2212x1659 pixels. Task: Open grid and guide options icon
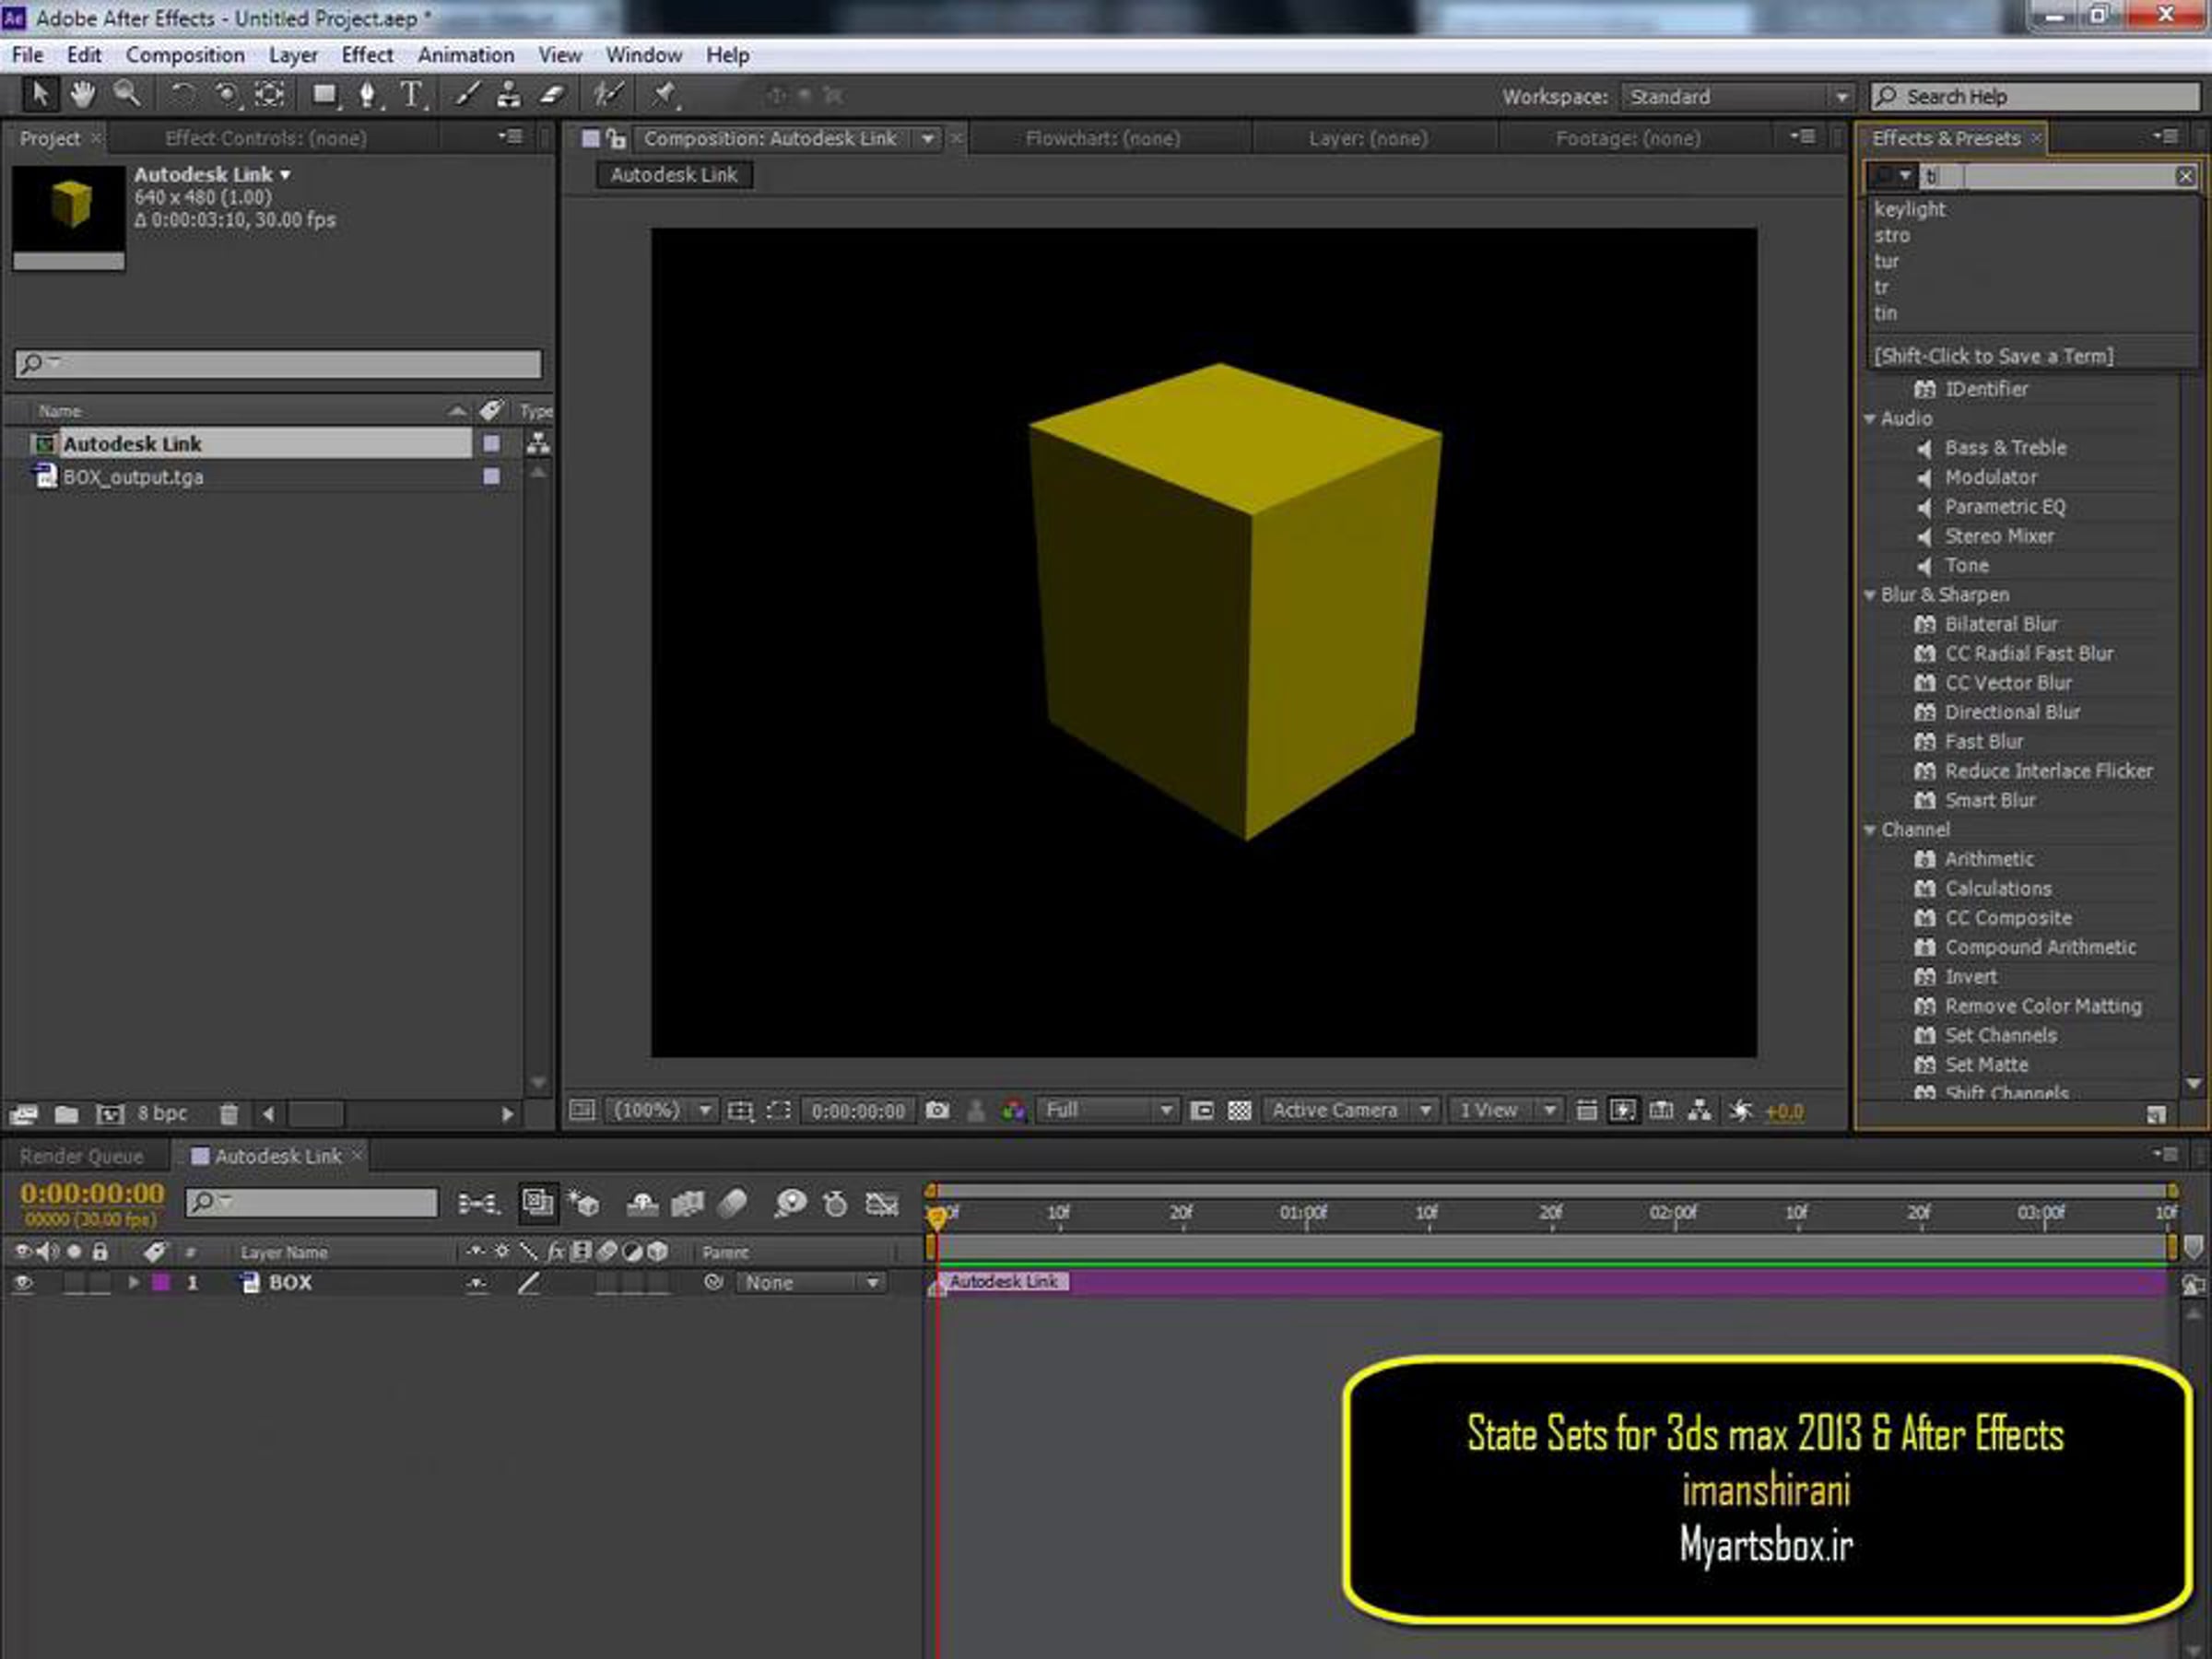(x=740, y=1110)
